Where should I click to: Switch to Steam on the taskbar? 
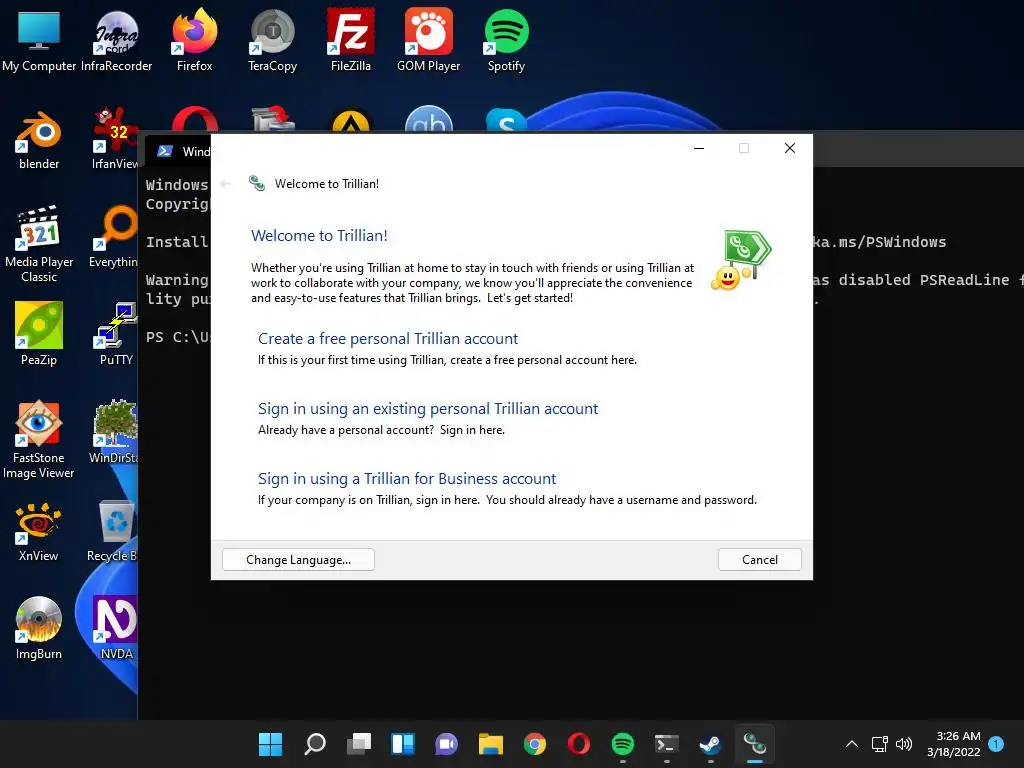[x=711, y=744]
